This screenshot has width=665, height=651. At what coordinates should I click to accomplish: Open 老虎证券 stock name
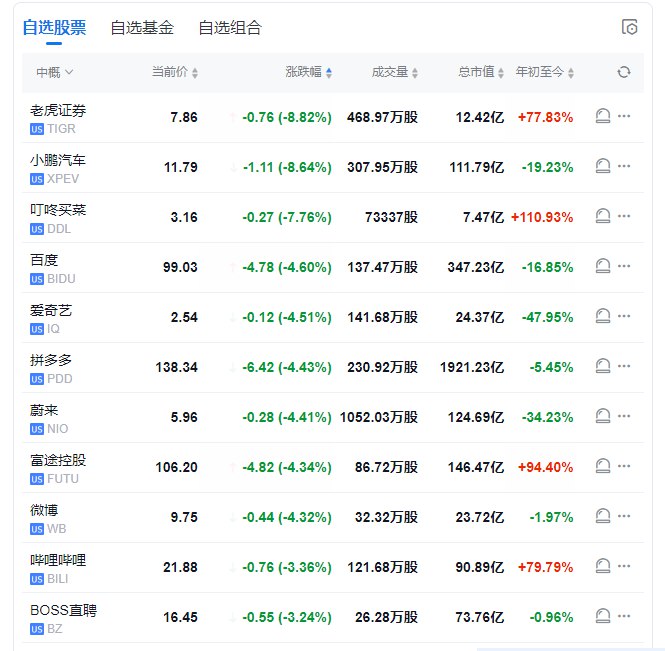pos(58,110)
